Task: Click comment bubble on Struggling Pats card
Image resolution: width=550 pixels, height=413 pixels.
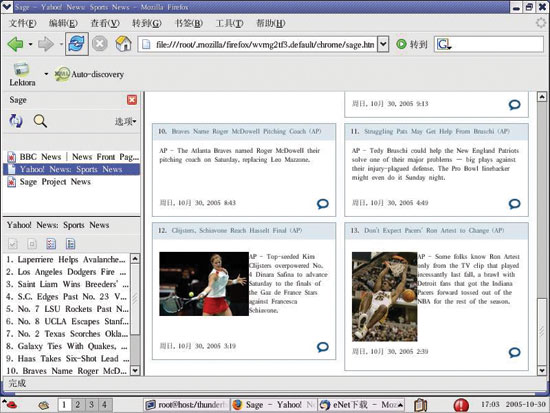Action: point(515,204)
